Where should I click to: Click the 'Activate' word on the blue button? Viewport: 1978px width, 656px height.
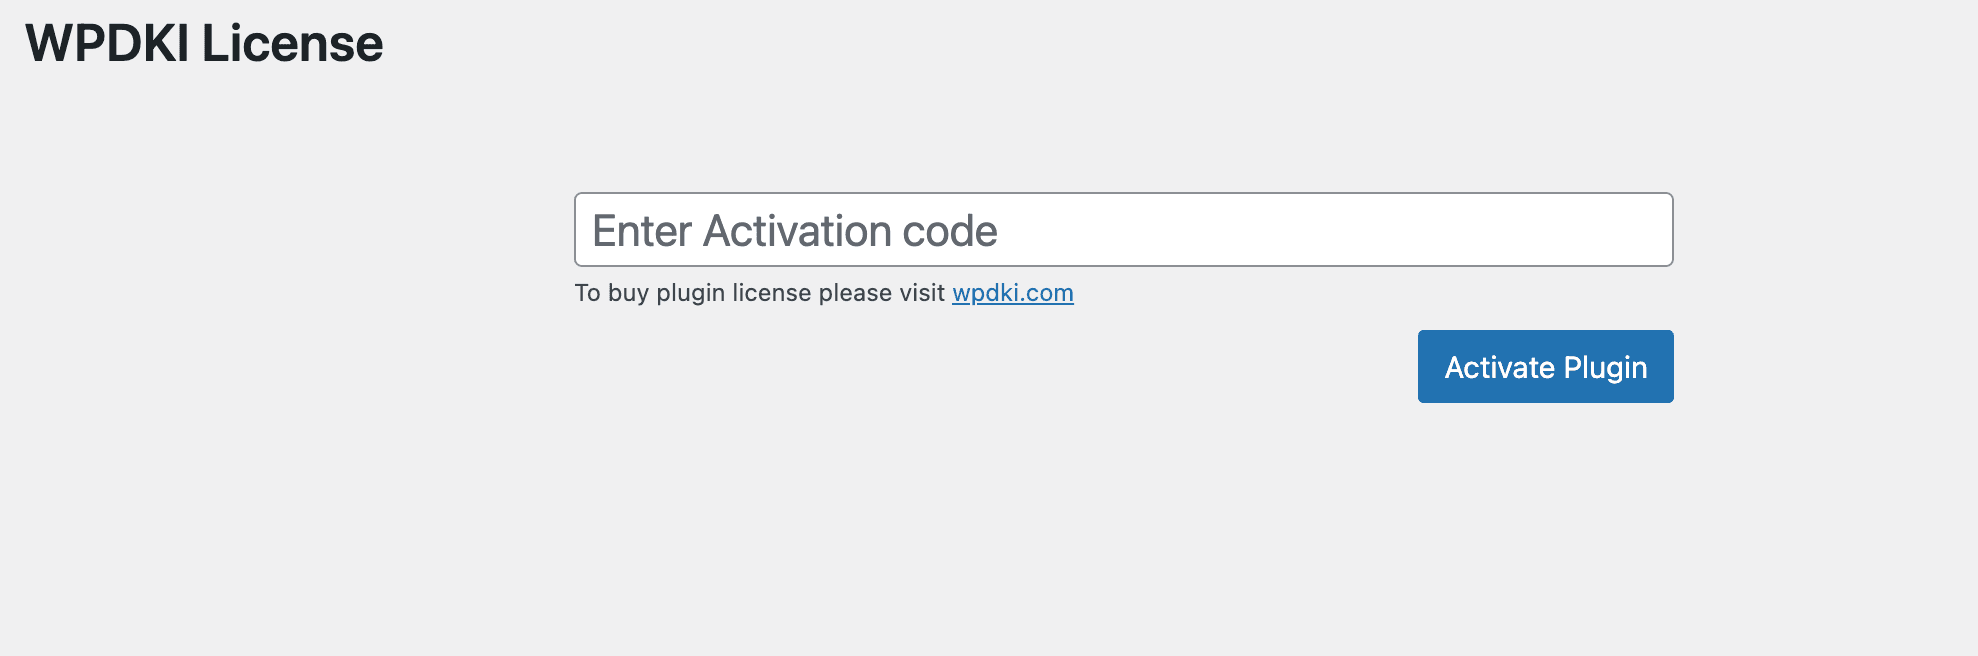coord(1499,367)
